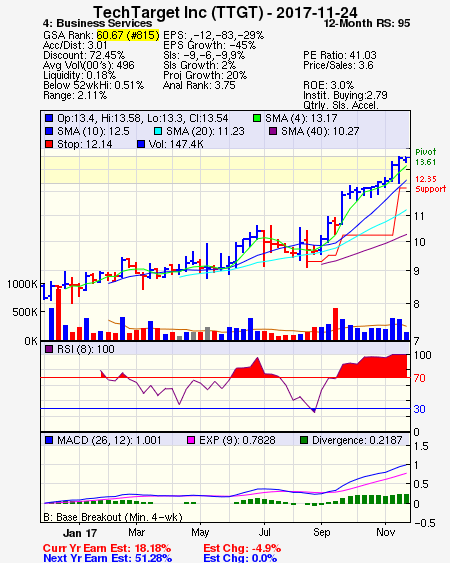
Task: Click the SMA (4): 13.17 legend text
Action: [x=301, y=118]
